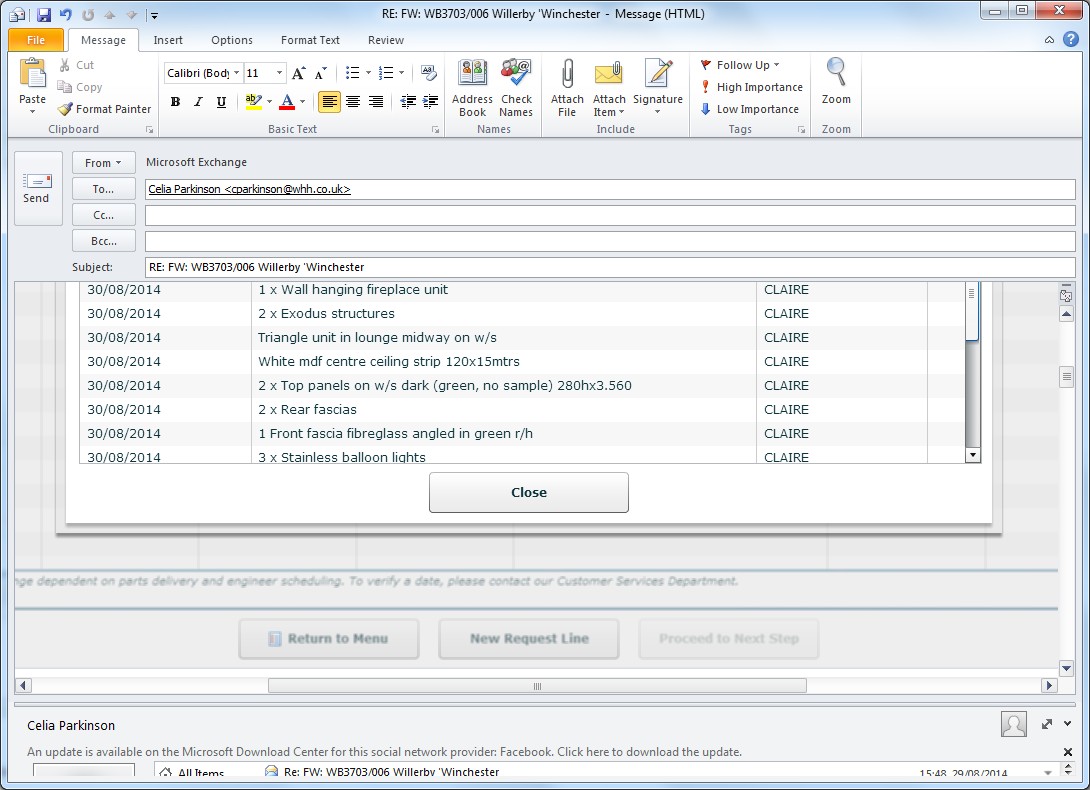This screenshot has height=790, width=1090.
Task: Toggle Italic text formatting
Action: coord(198,102)
